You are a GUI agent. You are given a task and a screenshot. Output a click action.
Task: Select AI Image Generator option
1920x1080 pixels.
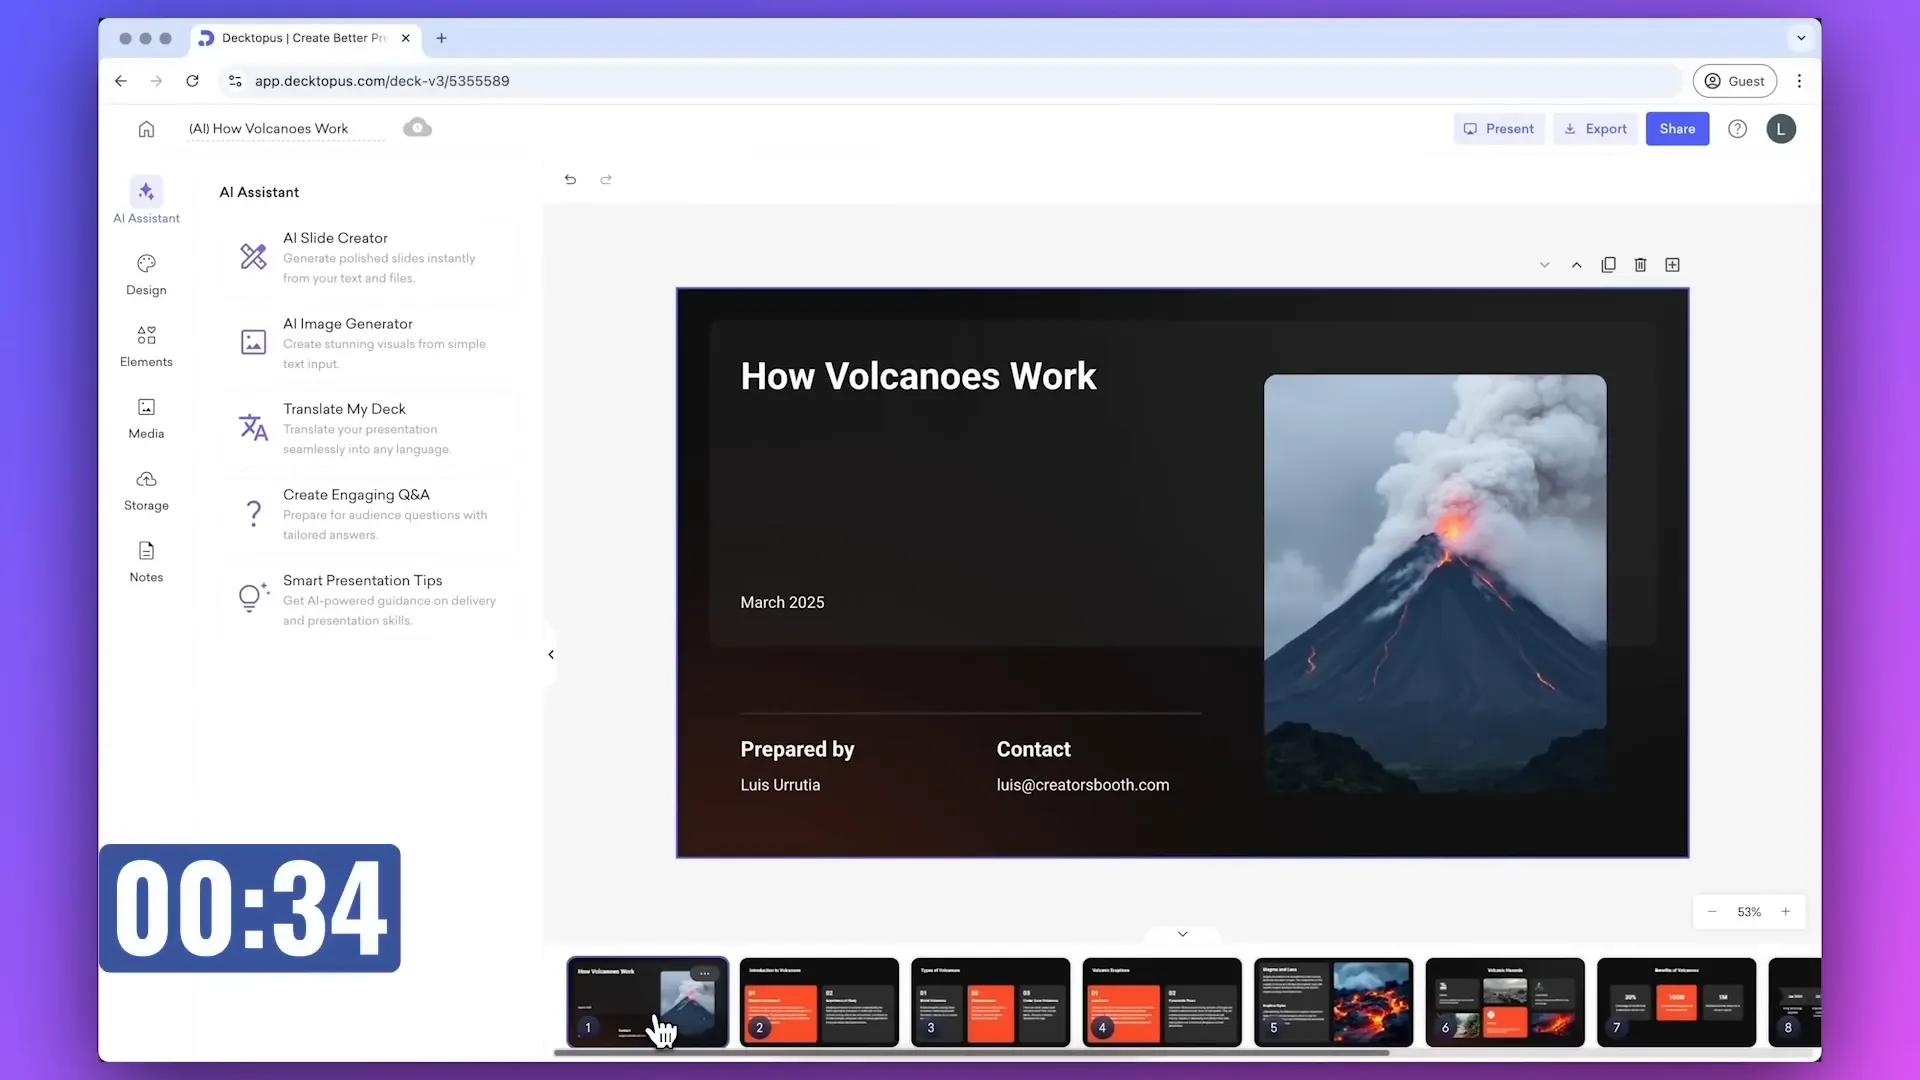(370, 343)
